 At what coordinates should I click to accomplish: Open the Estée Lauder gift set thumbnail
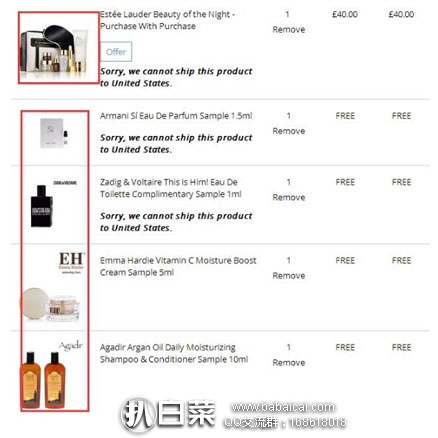(x=54, y=49)
